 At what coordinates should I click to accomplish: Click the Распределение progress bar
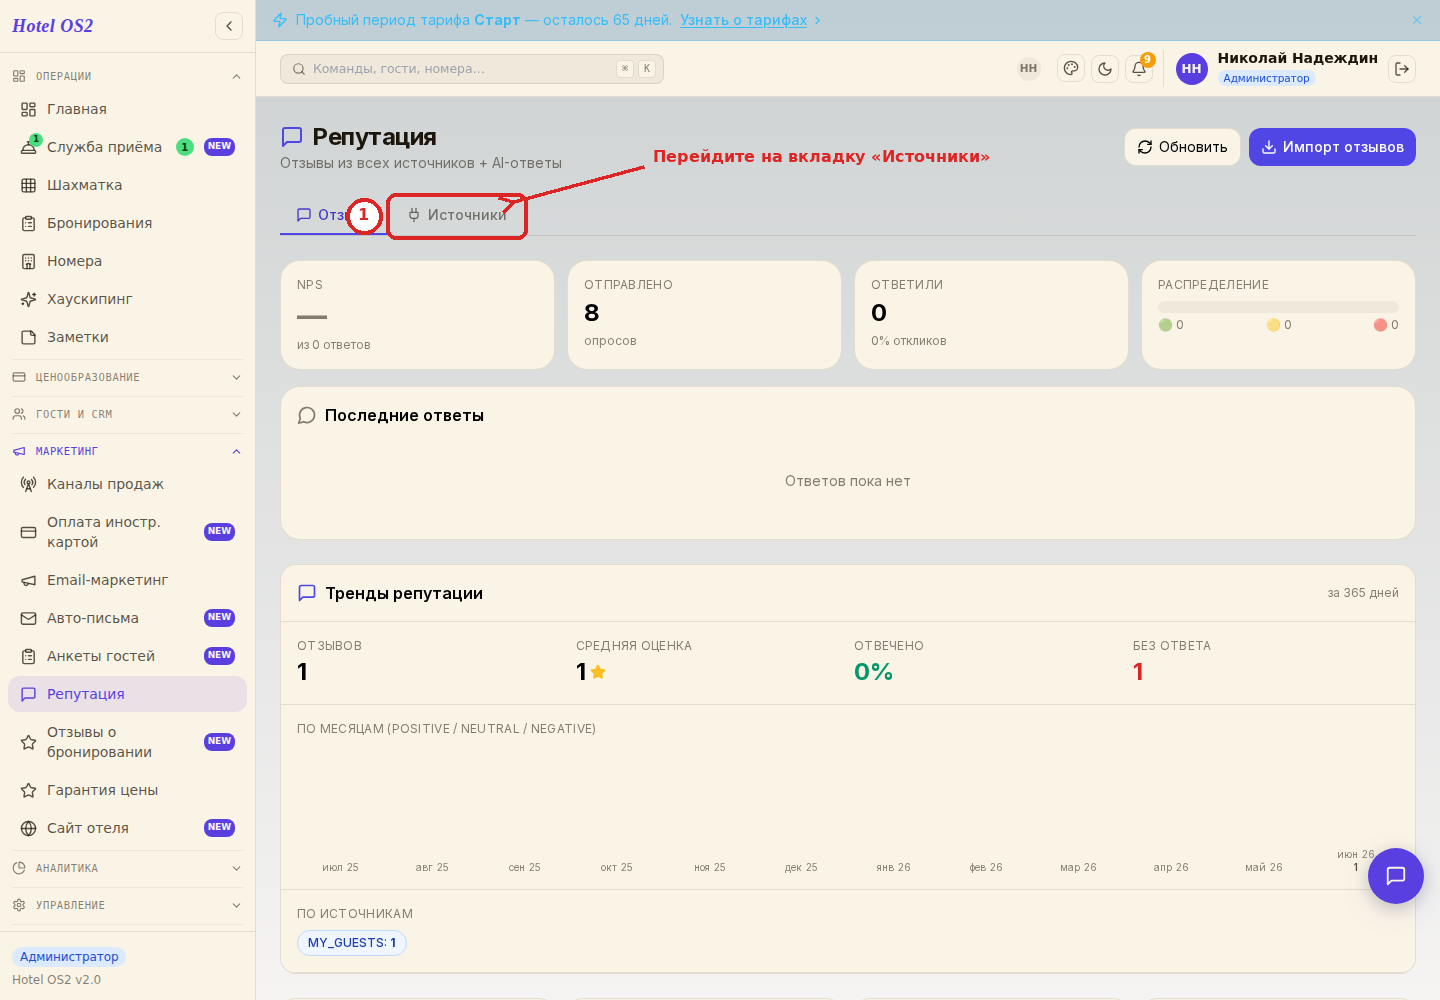1278,307
